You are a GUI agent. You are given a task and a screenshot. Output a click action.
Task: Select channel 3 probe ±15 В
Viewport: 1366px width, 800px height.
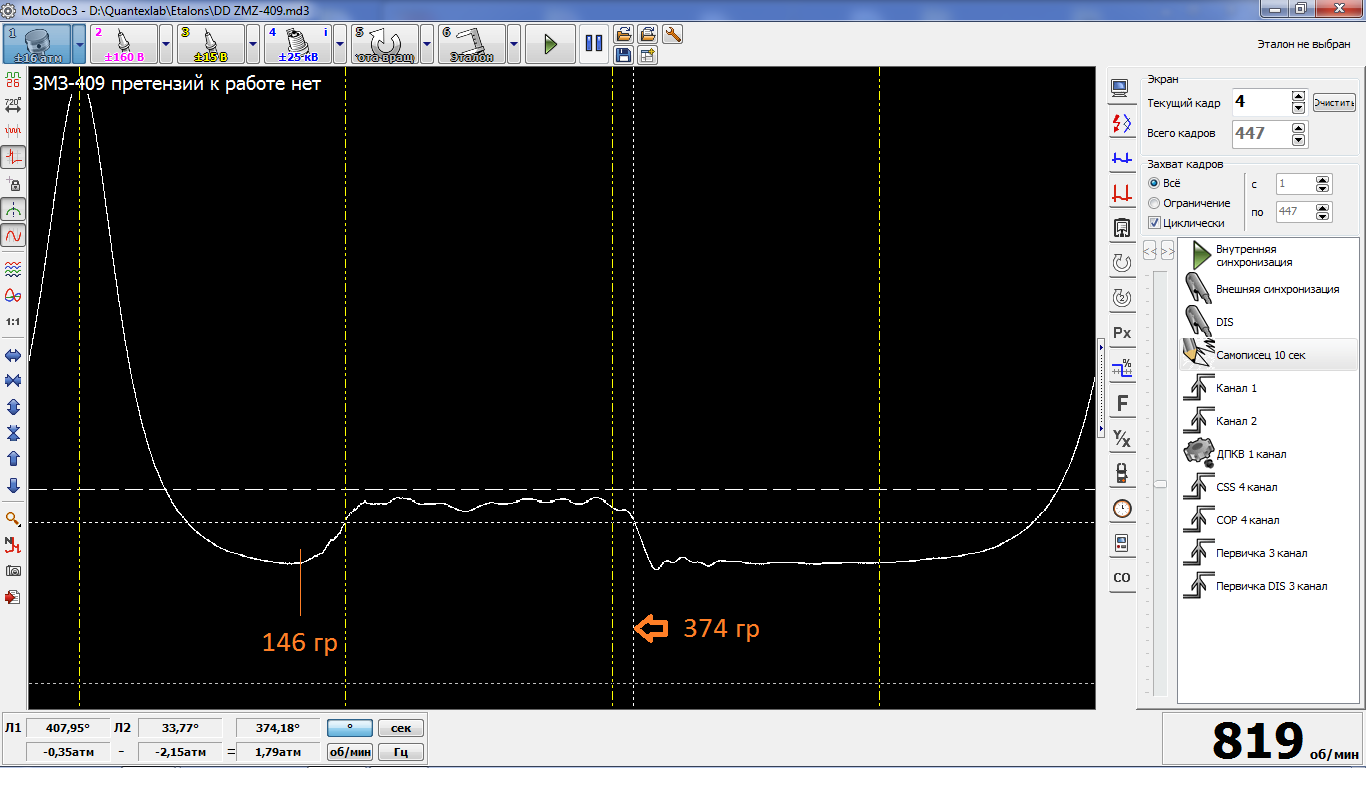tap(211, 44)
